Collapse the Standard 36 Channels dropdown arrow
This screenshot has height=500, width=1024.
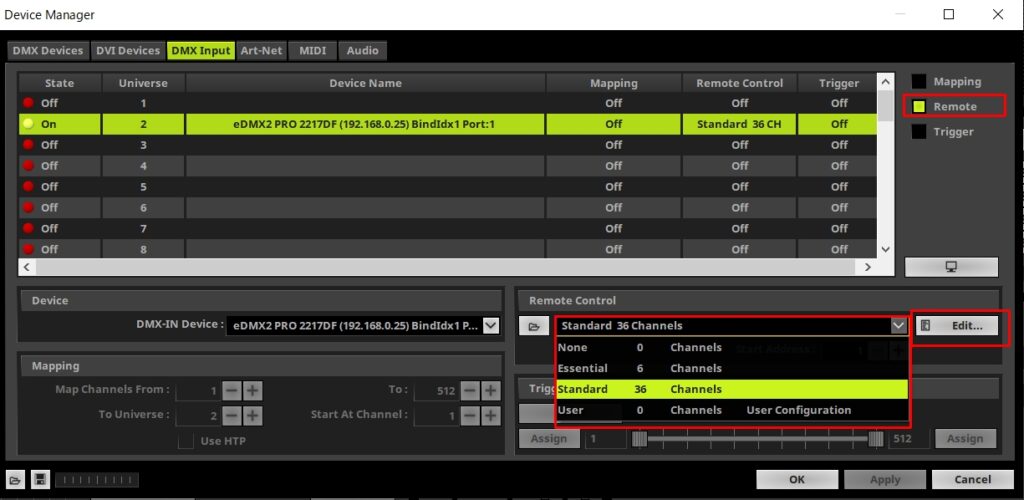pos(899,326)
